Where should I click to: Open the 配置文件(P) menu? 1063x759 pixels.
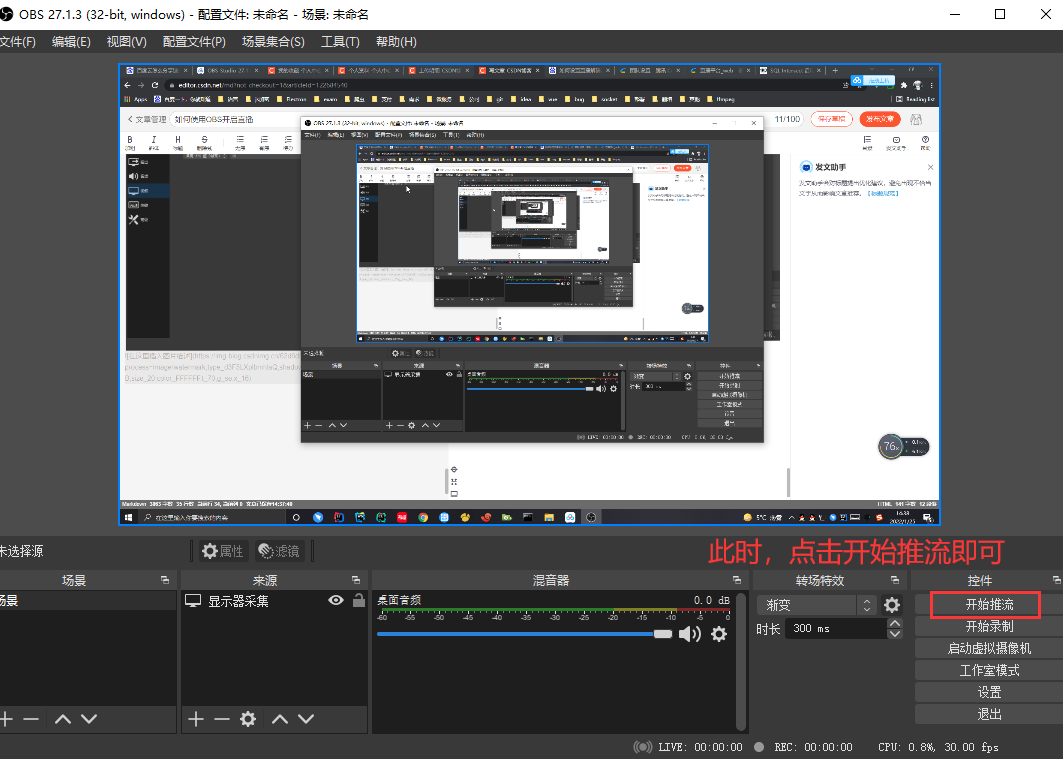[x=194, y=42]
